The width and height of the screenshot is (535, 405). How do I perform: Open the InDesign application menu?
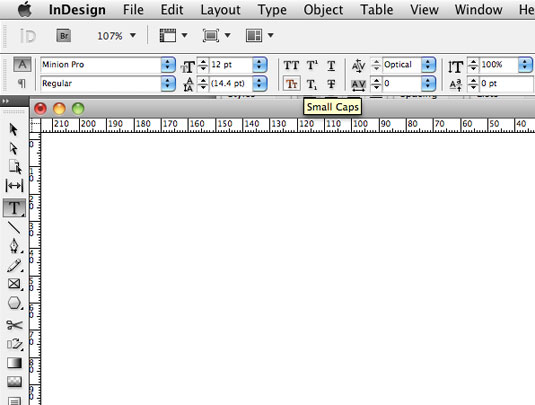coord(77,10)
